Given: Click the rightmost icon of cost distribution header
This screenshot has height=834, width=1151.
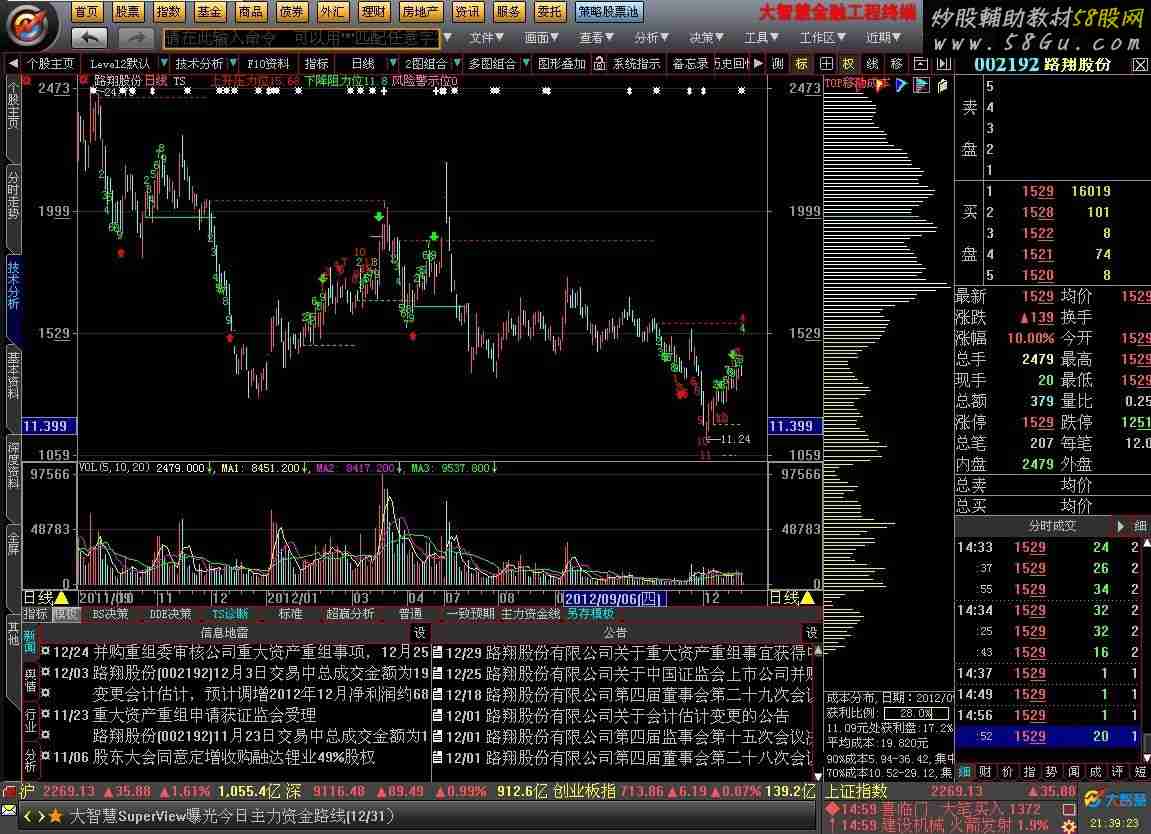Looking at the screenshot, I should click(x=943, y=85).
